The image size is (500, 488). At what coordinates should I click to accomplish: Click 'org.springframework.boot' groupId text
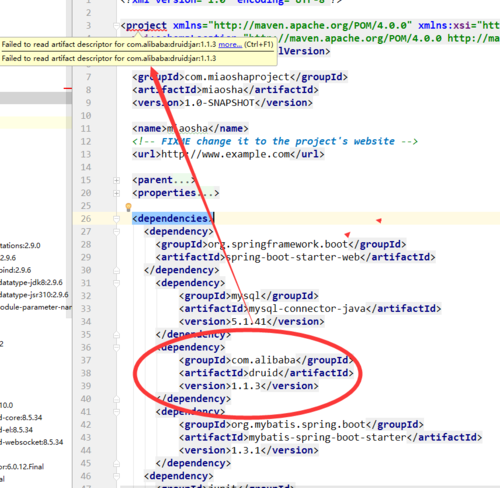click(x=278, y=245)
